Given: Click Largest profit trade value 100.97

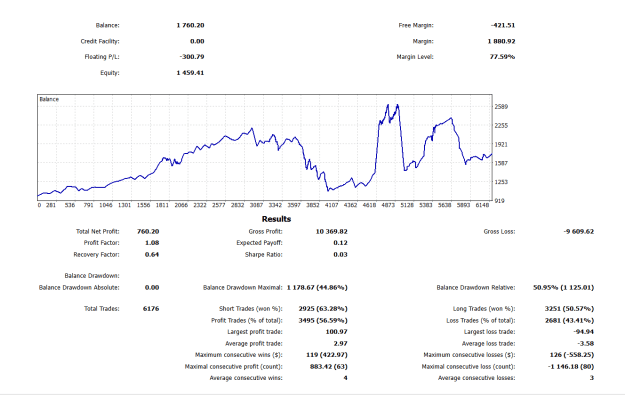Looking at the screenshot, I should tap(337, 332).
